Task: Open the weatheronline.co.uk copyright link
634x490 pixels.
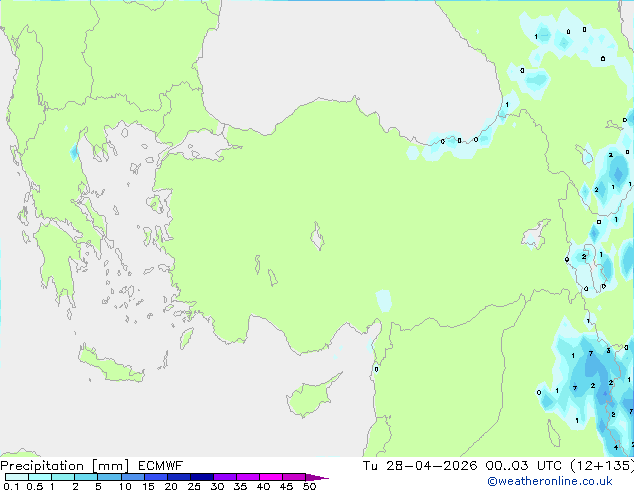Action: (x=550, y=481)
